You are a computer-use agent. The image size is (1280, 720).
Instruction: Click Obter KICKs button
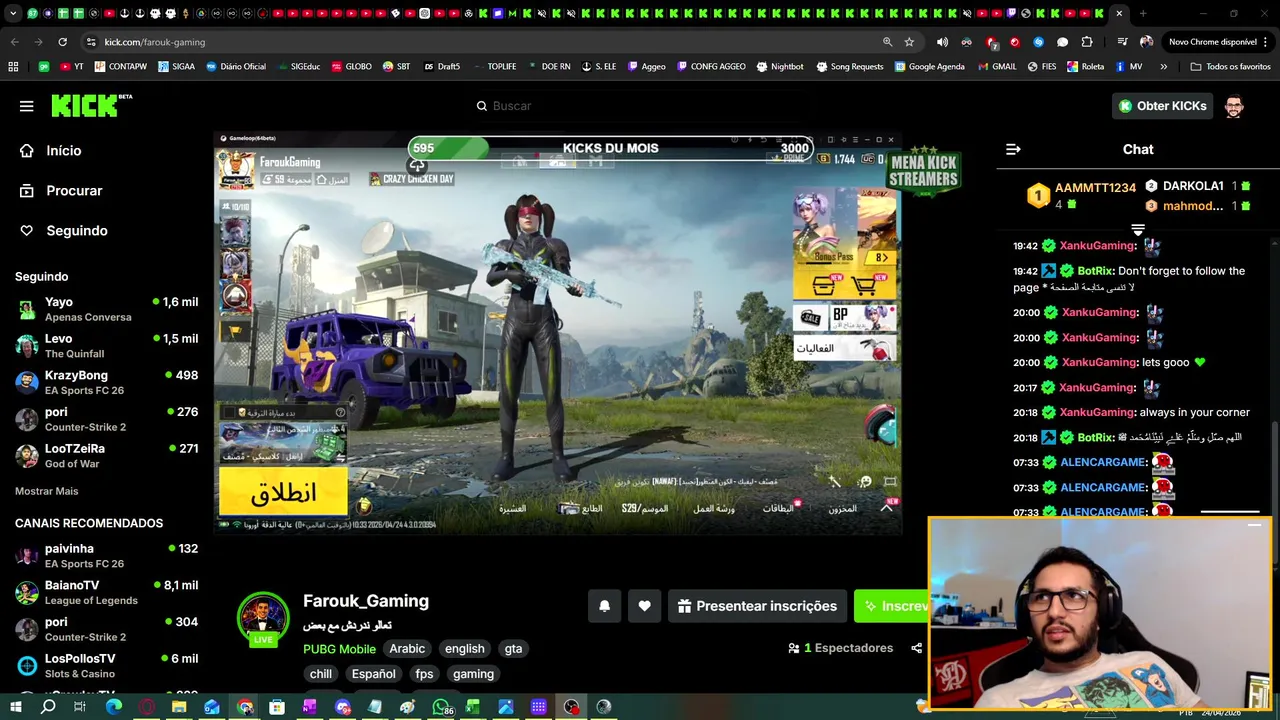click(x=1162, y=106)
